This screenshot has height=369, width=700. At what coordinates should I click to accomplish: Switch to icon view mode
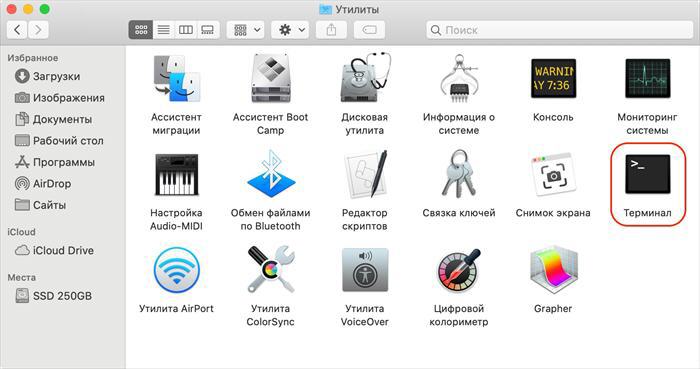pyautogui.click(x=141, y=30)
